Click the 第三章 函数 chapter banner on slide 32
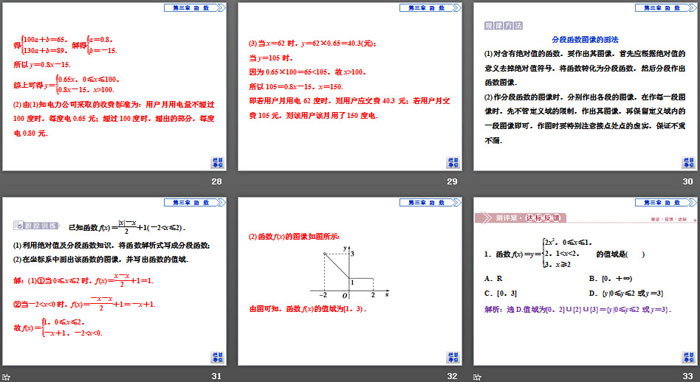 430,203
